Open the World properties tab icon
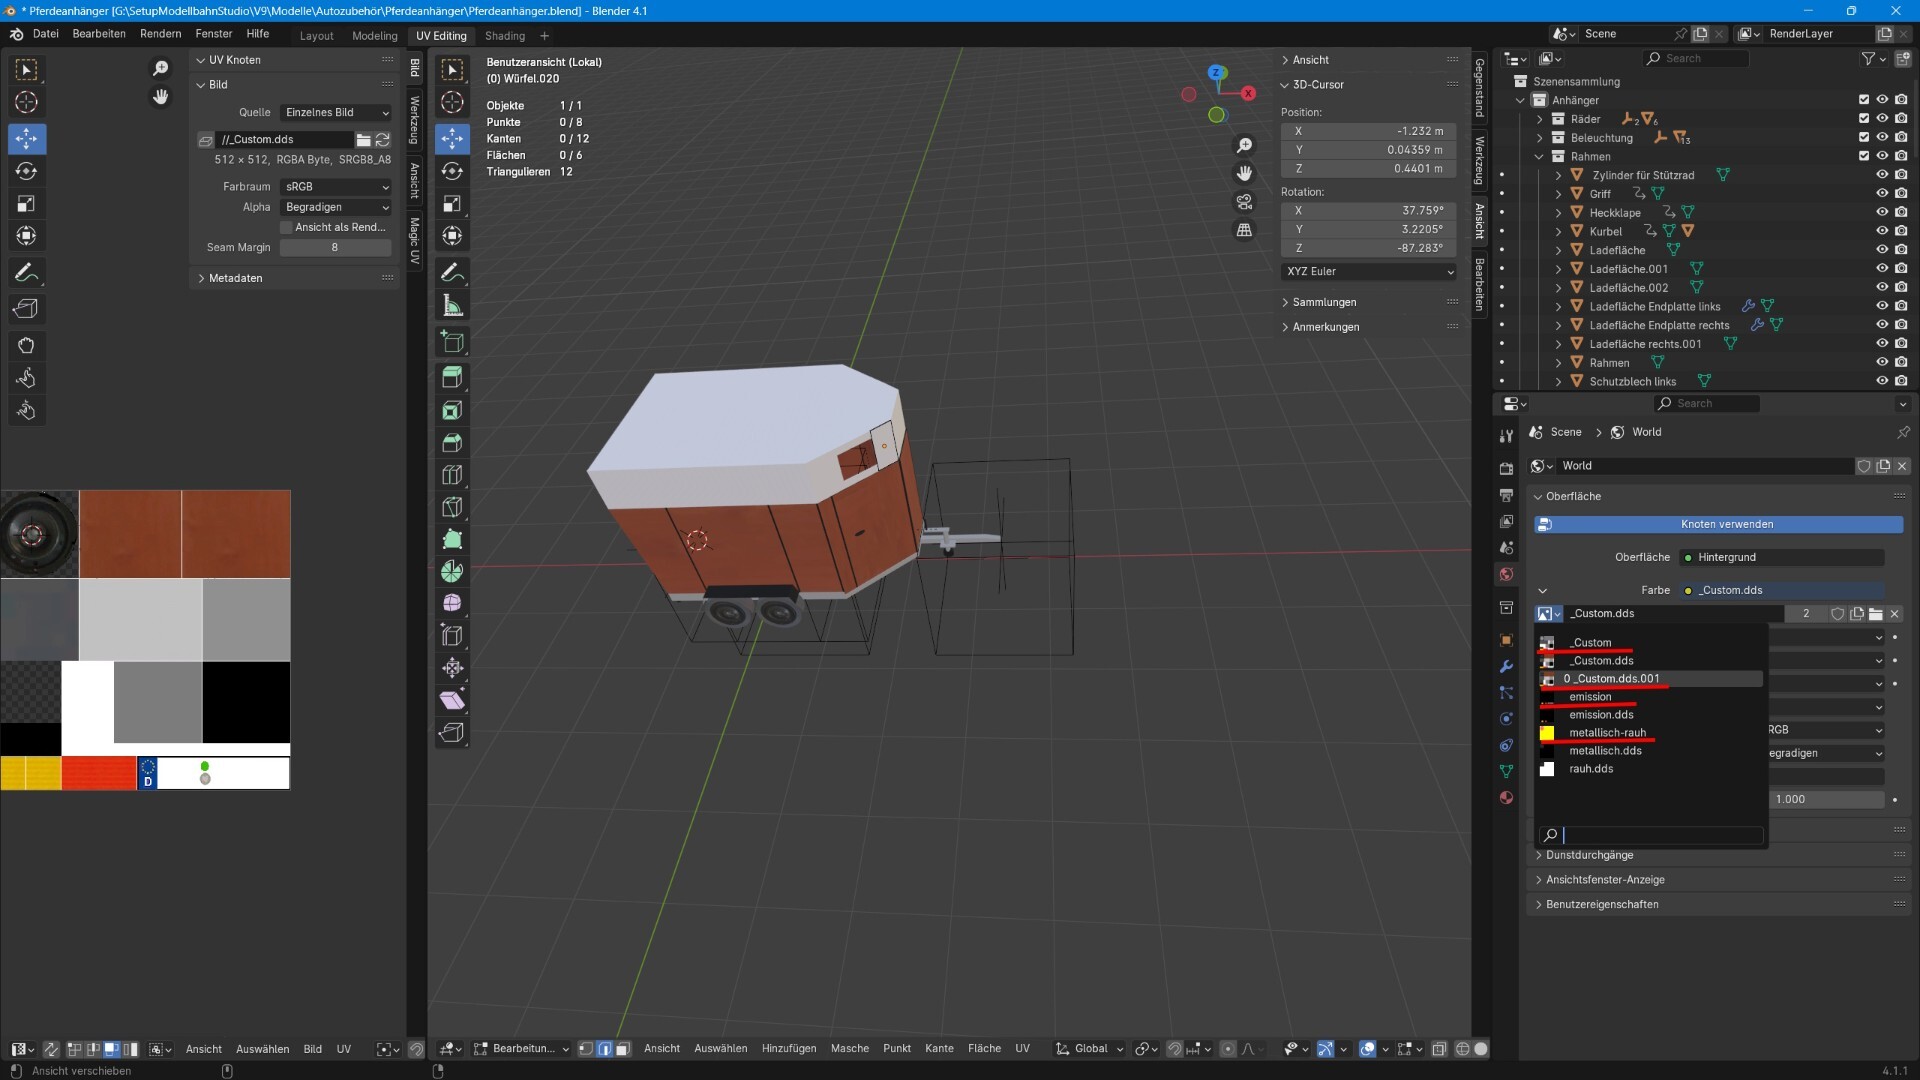 coord(1506,574)
